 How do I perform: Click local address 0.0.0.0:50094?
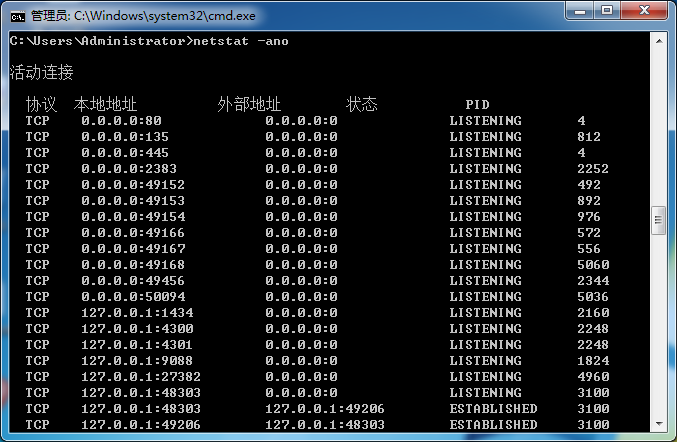click(133, 297)
